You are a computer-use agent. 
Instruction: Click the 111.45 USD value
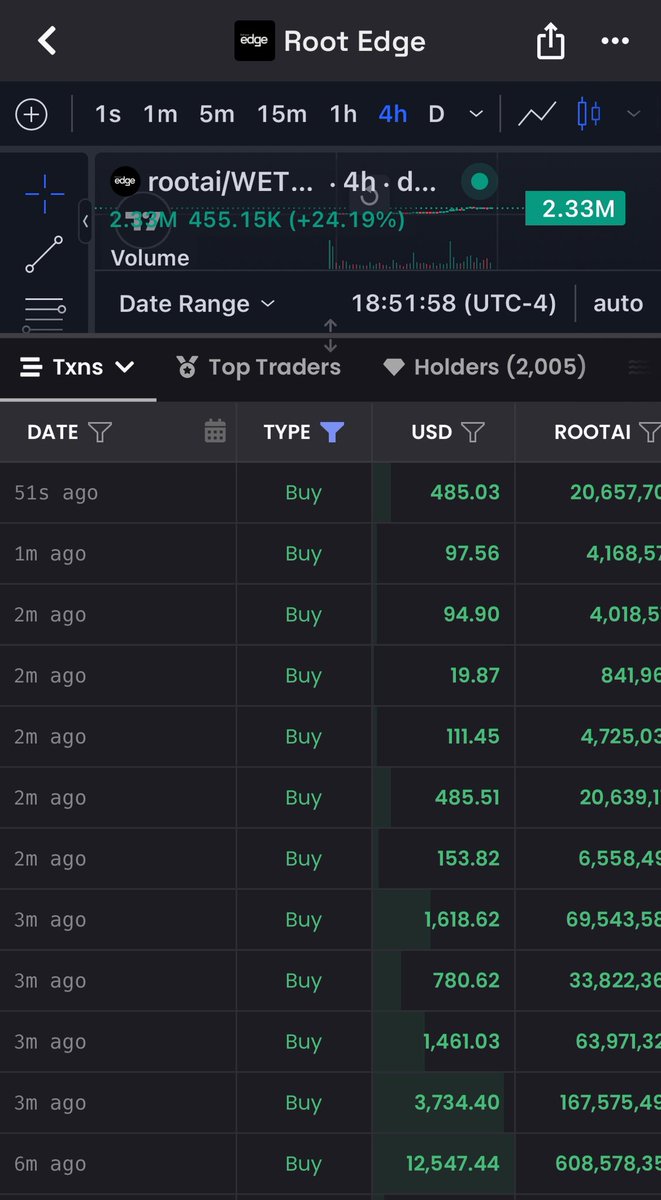point(473,736)
